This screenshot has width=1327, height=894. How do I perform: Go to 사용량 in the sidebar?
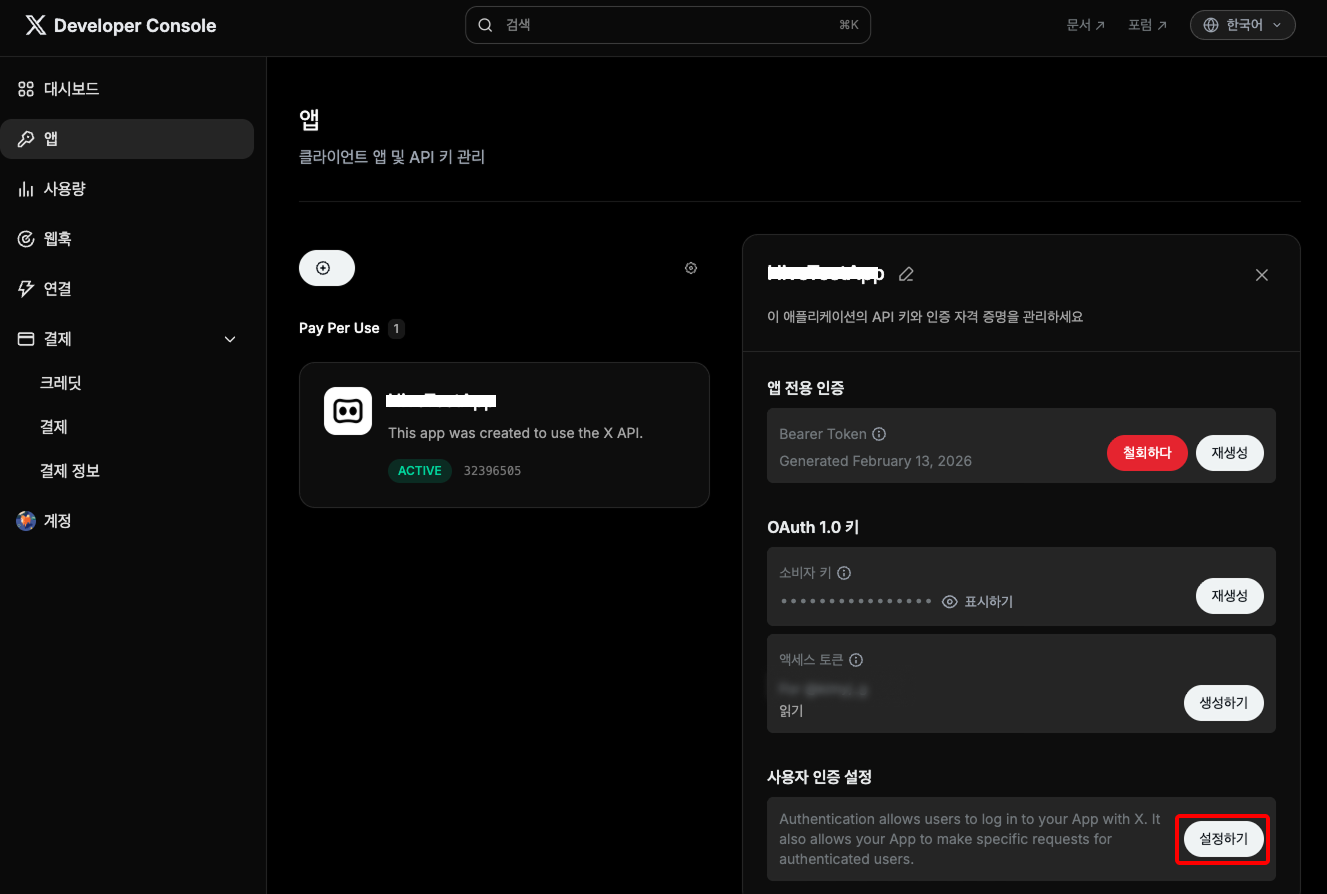(64, 189)
